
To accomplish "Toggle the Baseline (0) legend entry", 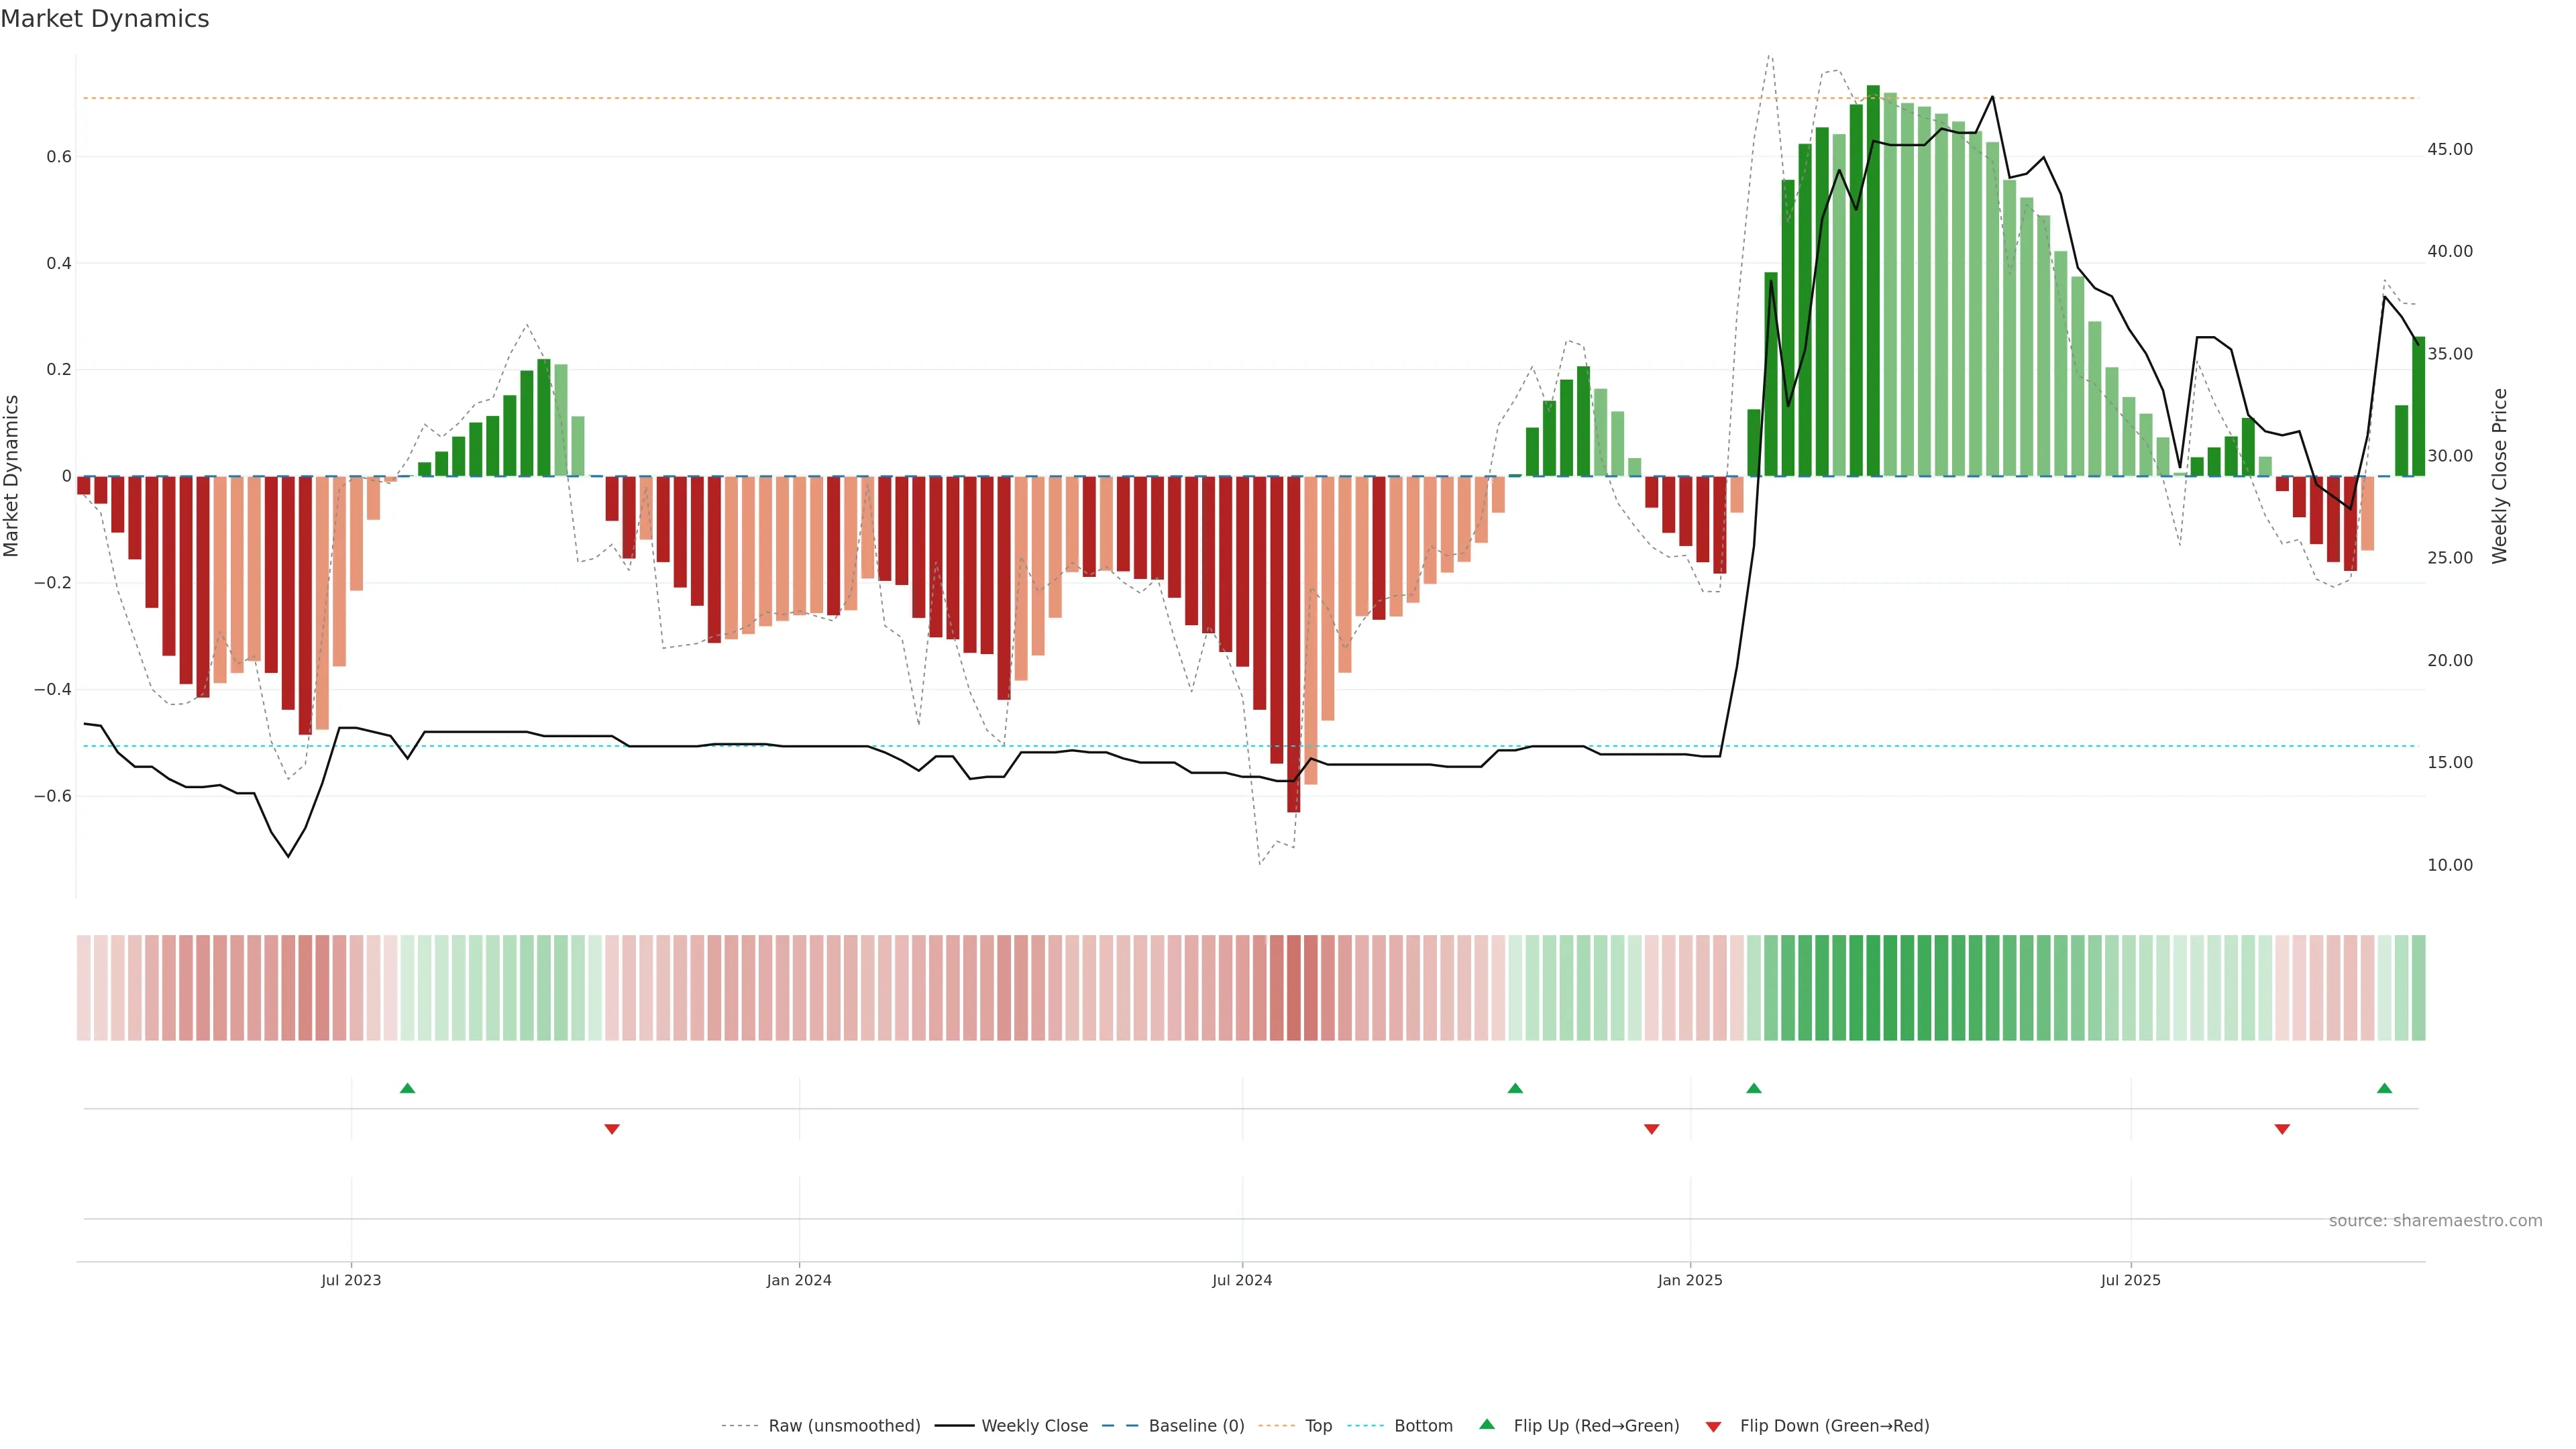I will click(1196, 1425).
